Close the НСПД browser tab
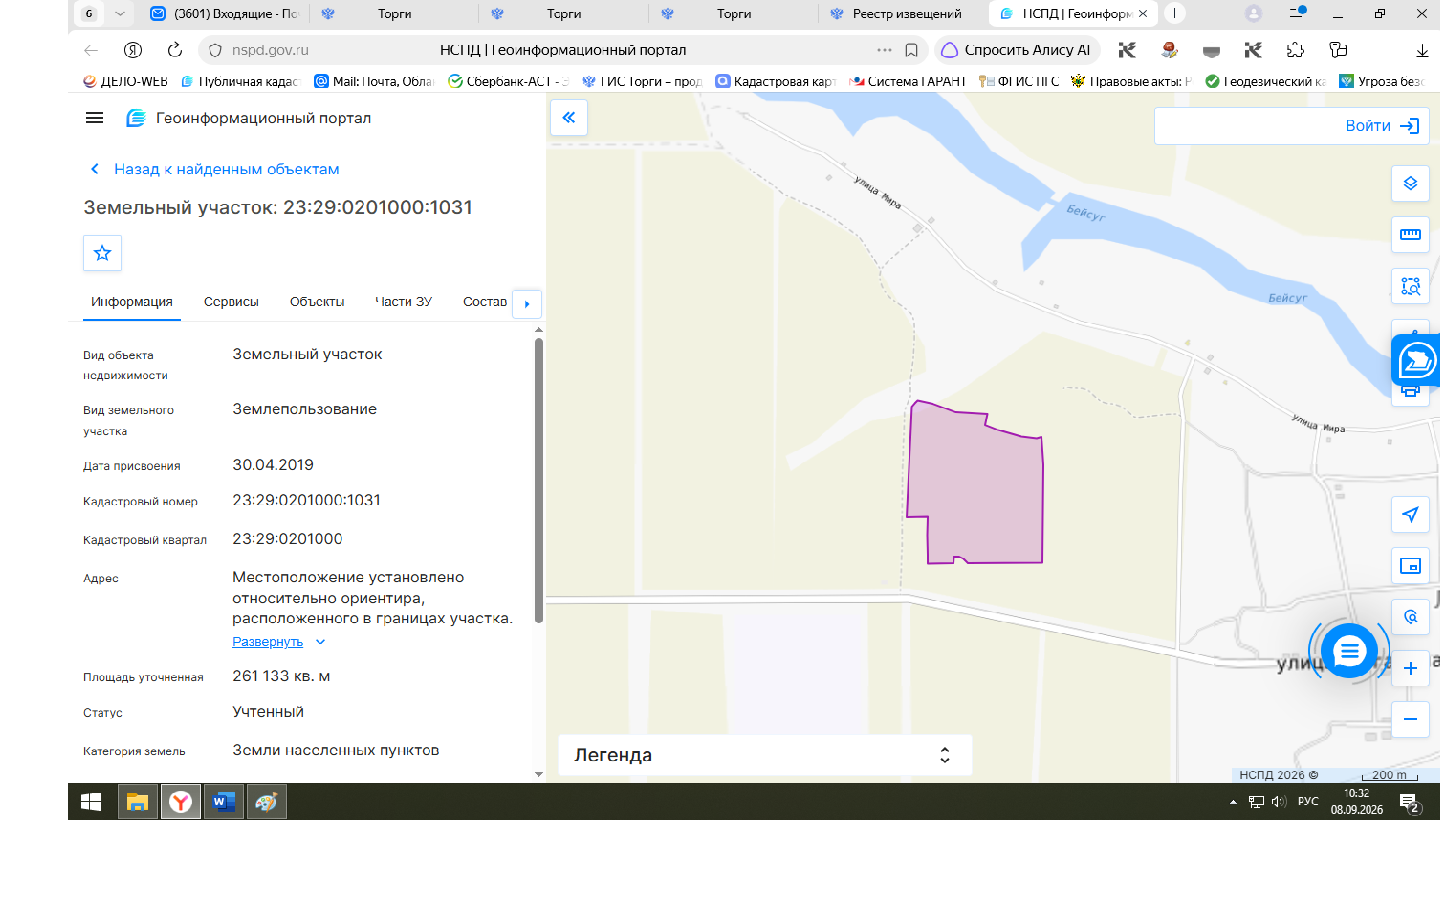The image size is (1440, 900). (x=1143, y=14)
